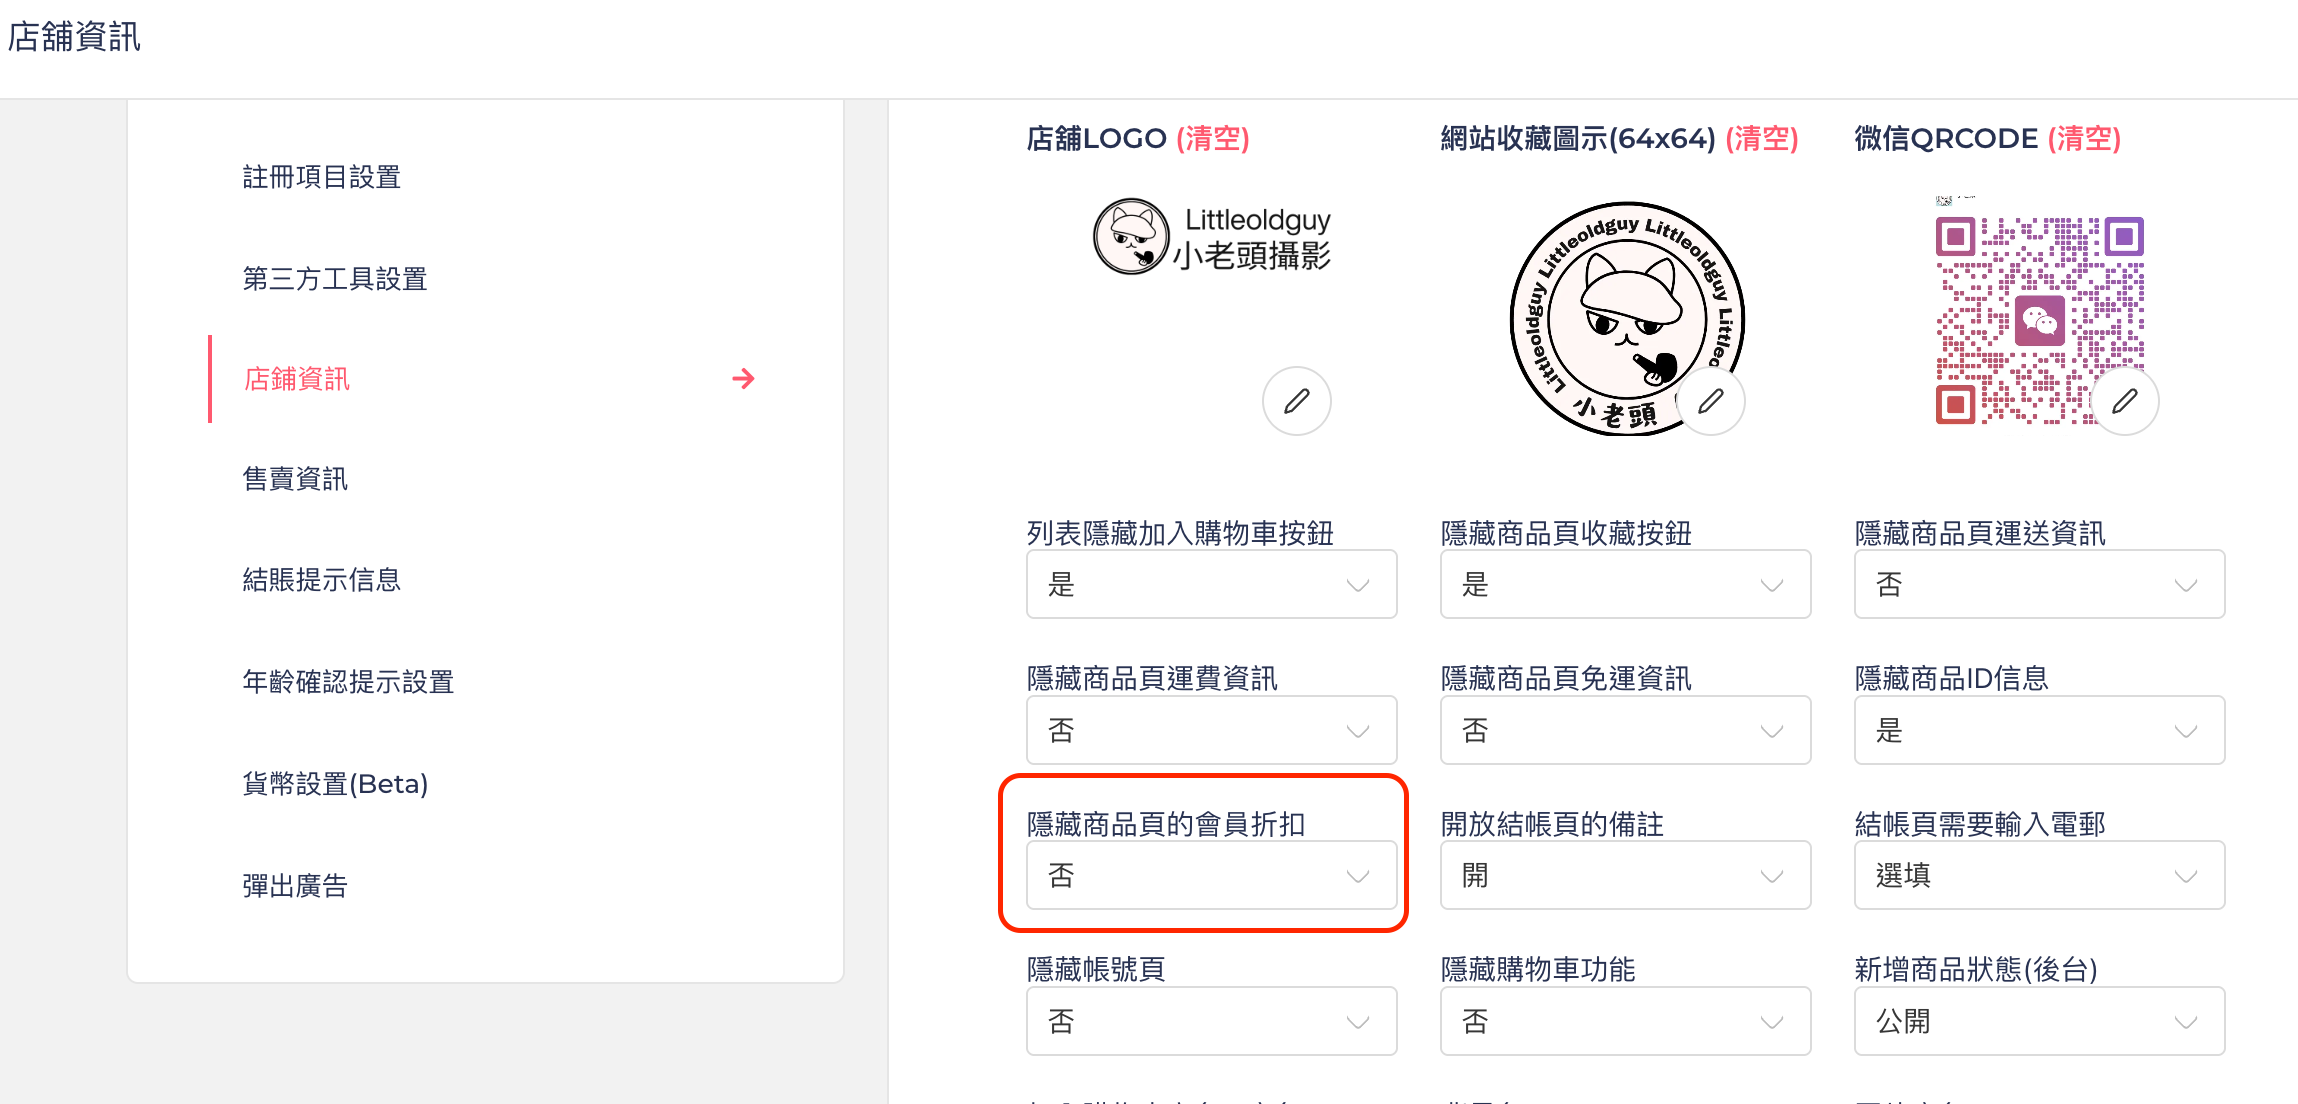Click the Littleoldguy shop logo image
The height and width of the screenshot is (1104, 2298).
pos(1211,237)
